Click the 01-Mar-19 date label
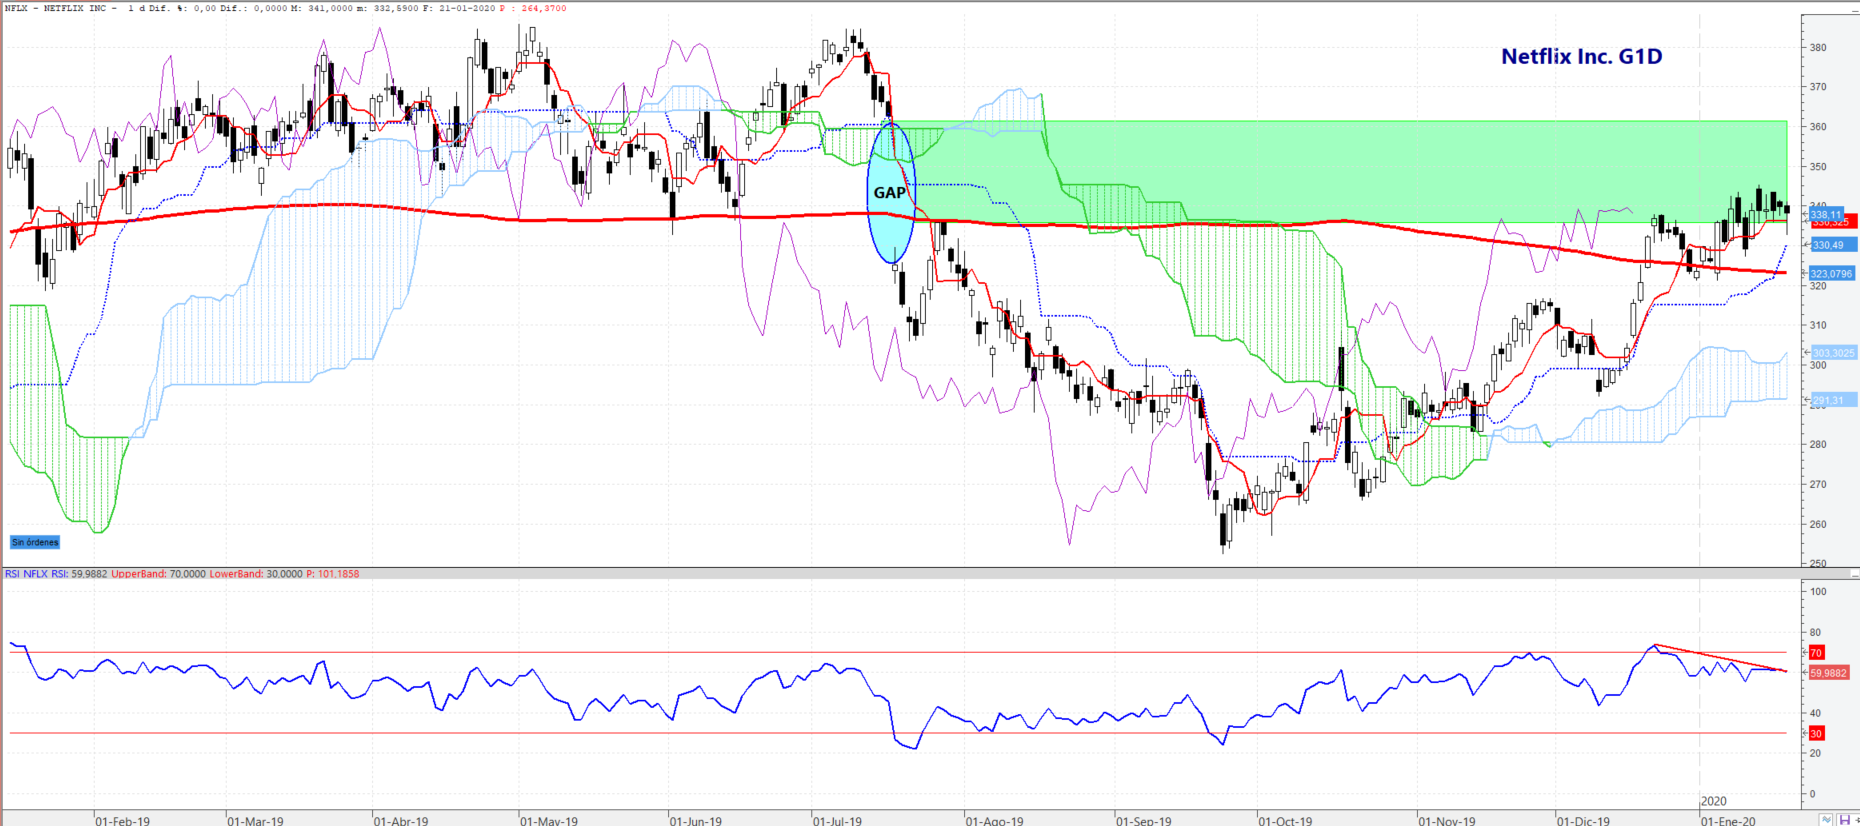1860x826 pixels. click(x=255, y=821)
